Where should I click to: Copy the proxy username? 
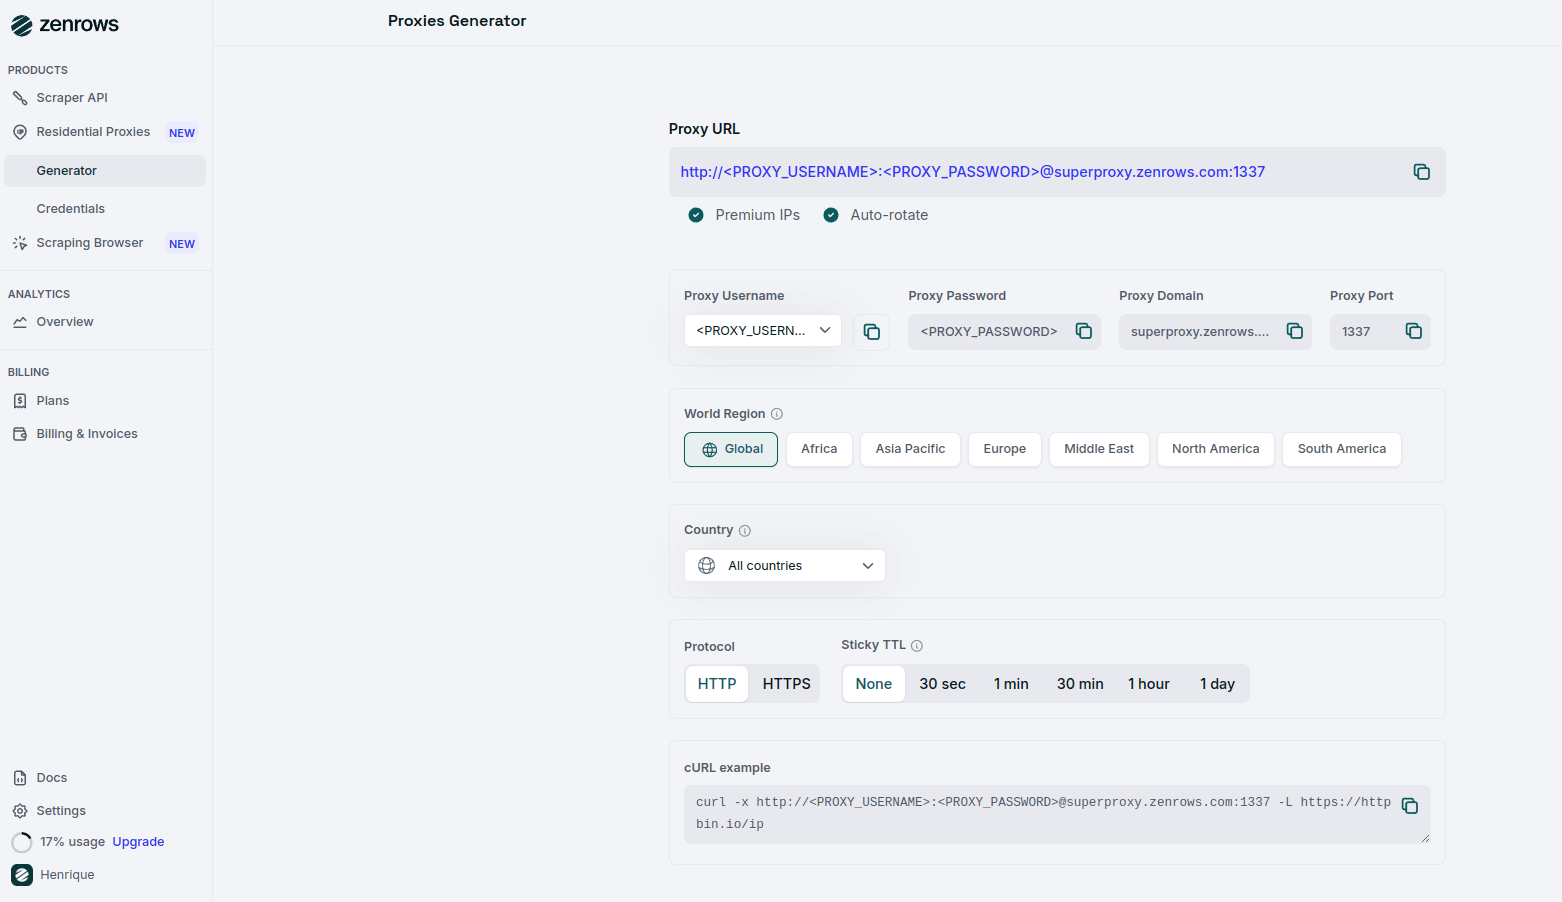pyautogui.click(x=871, y=331)
